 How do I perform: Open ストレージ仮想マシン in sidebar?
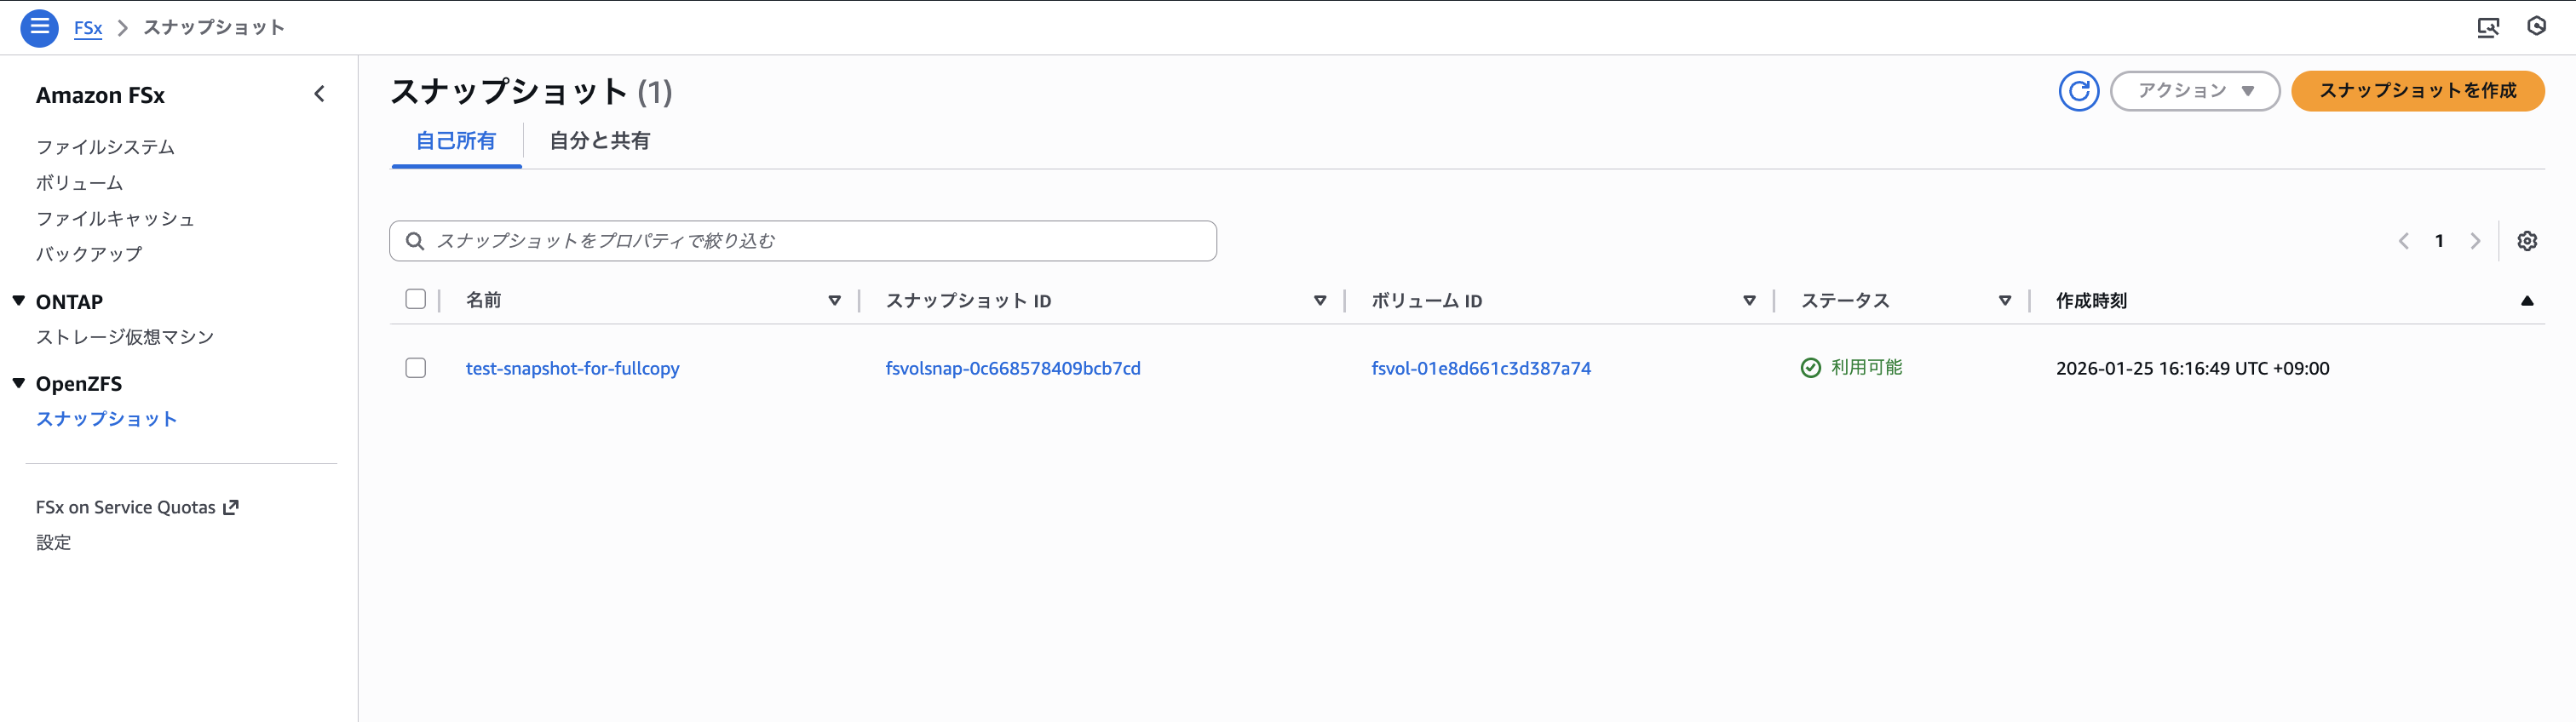125,337
